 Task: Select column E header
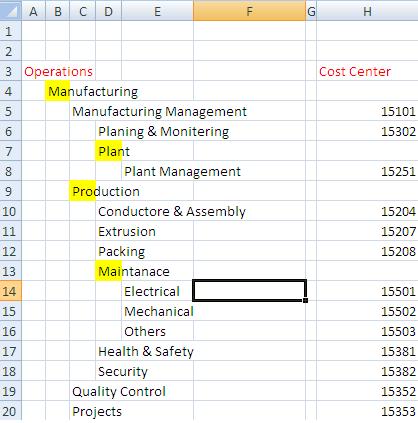pyautogui.click(x=157, y=11)
